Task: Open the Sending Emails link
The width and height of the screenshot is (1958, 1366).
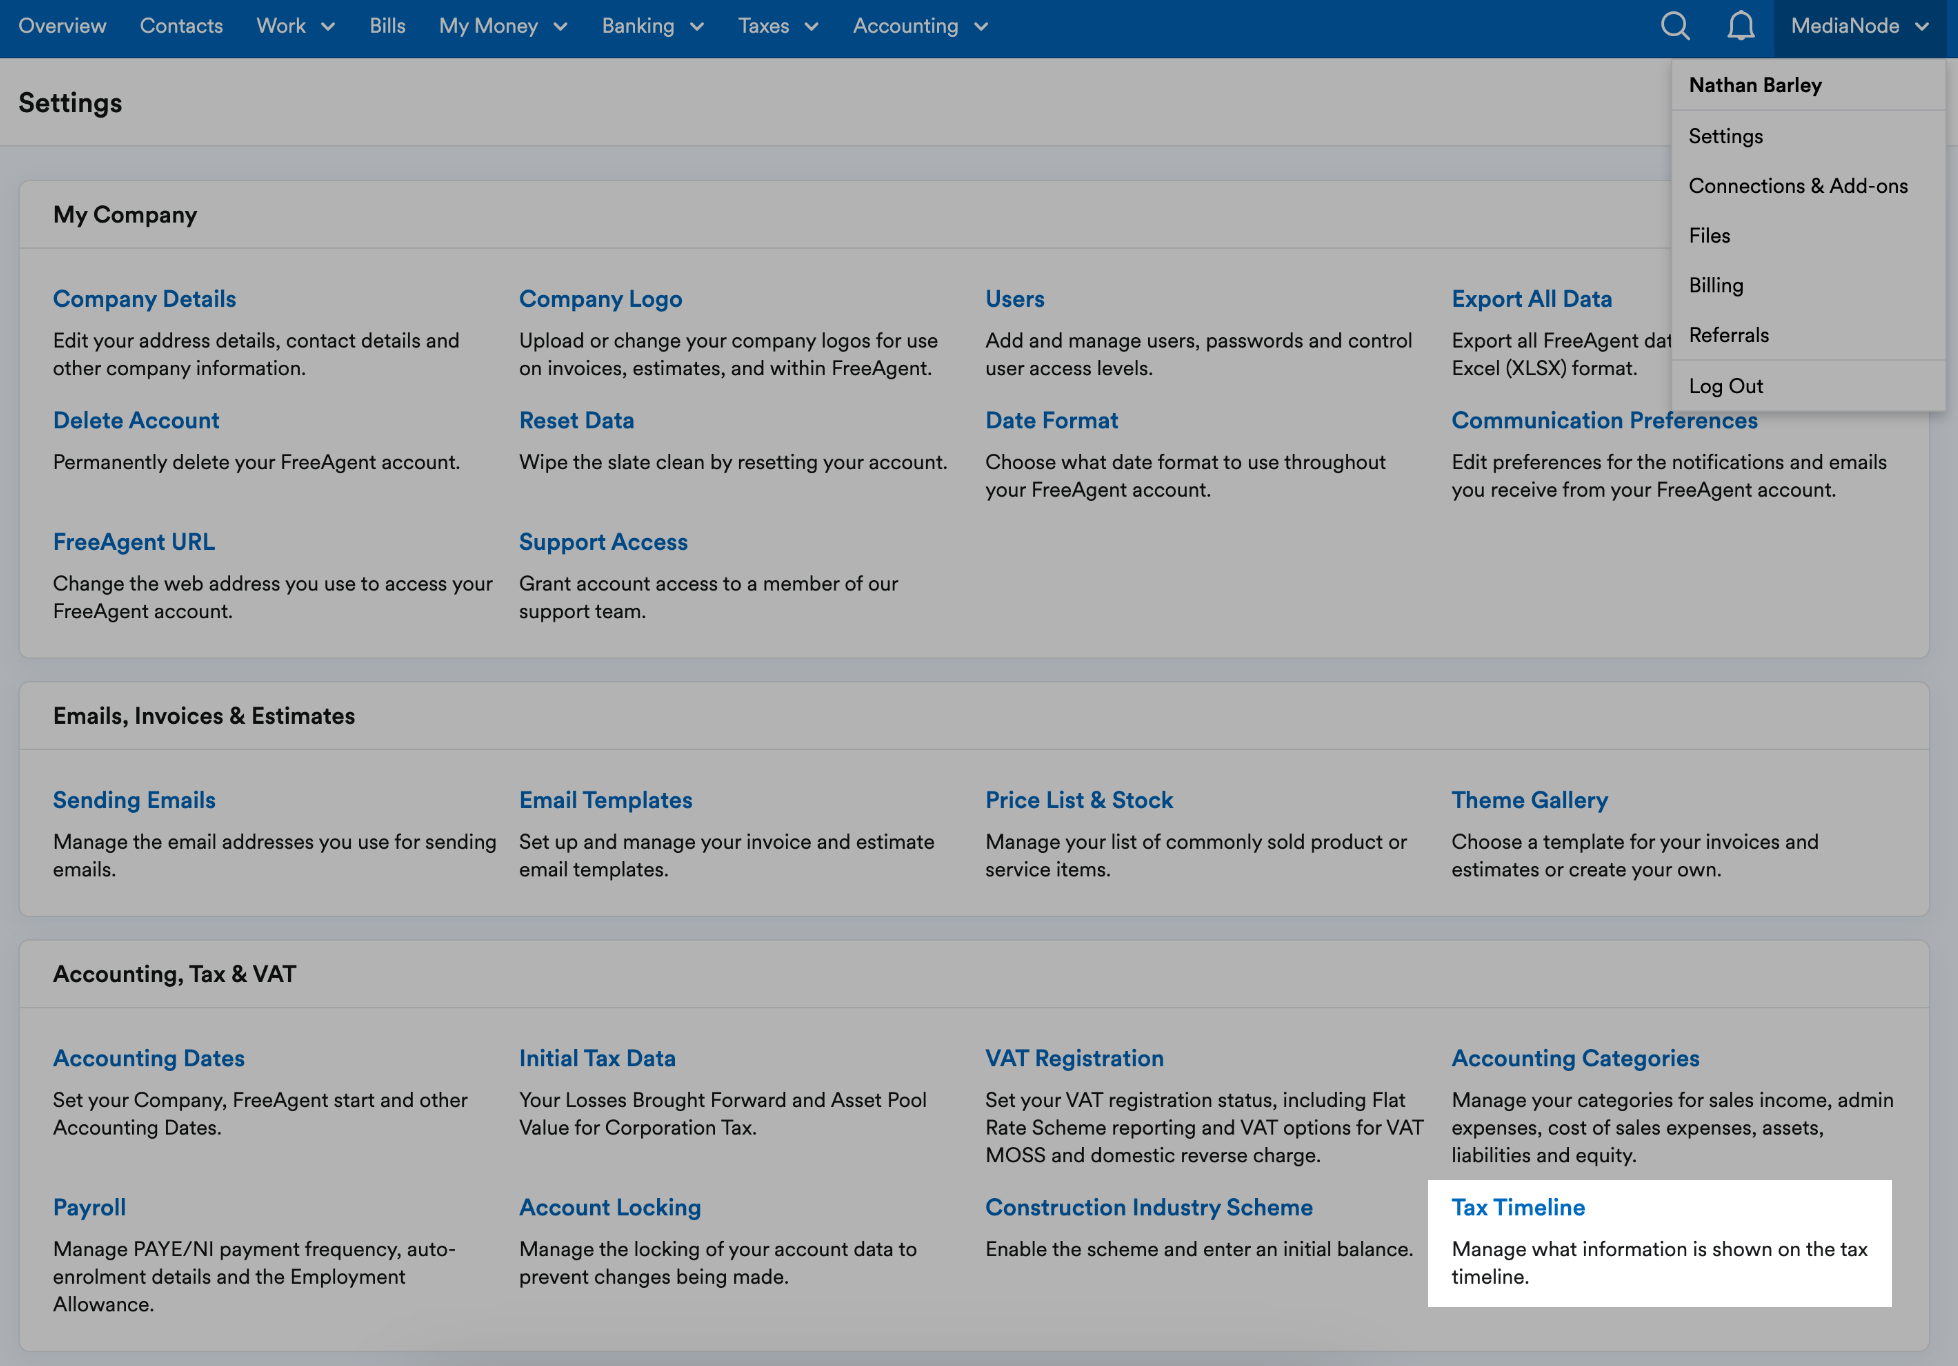Action: 134,800
